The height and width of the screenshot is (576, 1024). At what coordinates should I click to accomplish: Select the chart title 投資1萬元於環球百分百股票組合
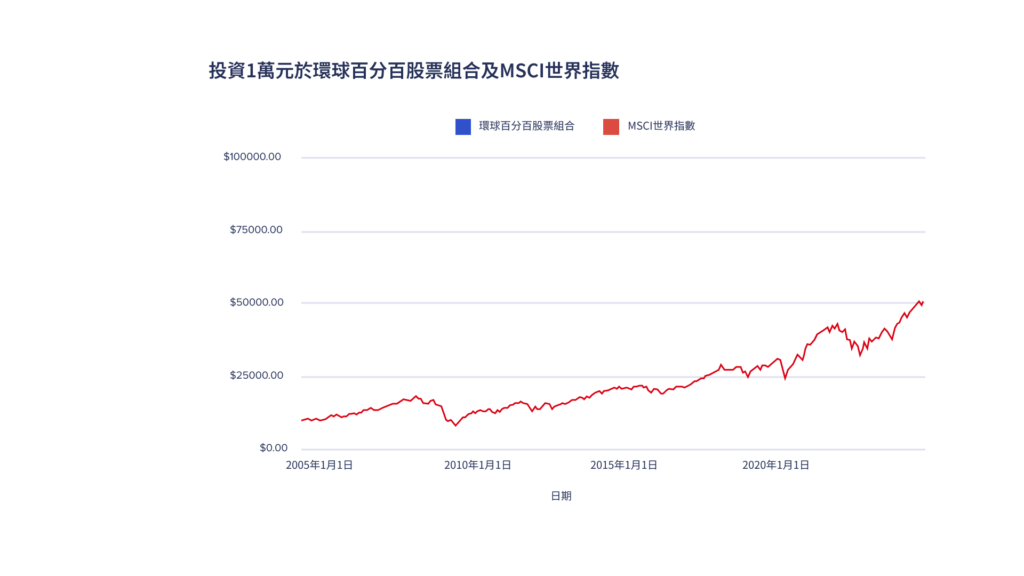(413, 71)
